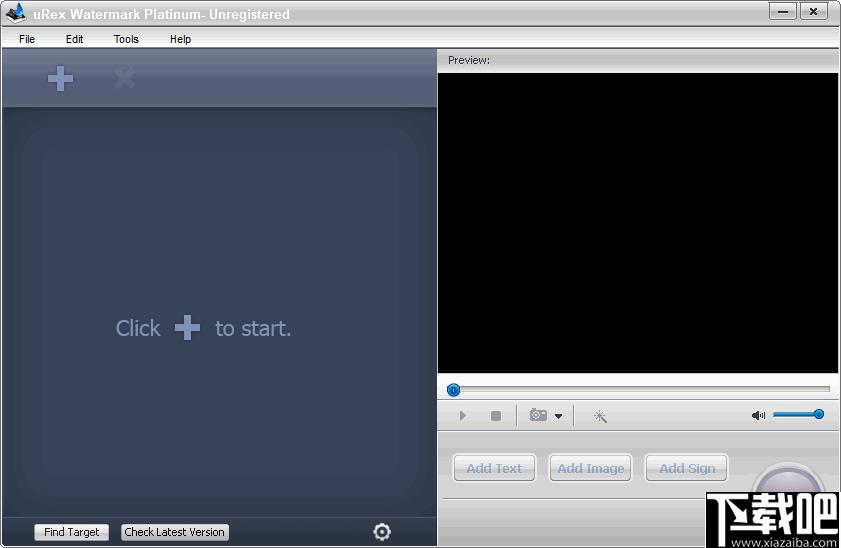The width and height of the screenshot is (841, 548).
Task: Mute audio with the speaker icon
Action: (x=758, y=415)
